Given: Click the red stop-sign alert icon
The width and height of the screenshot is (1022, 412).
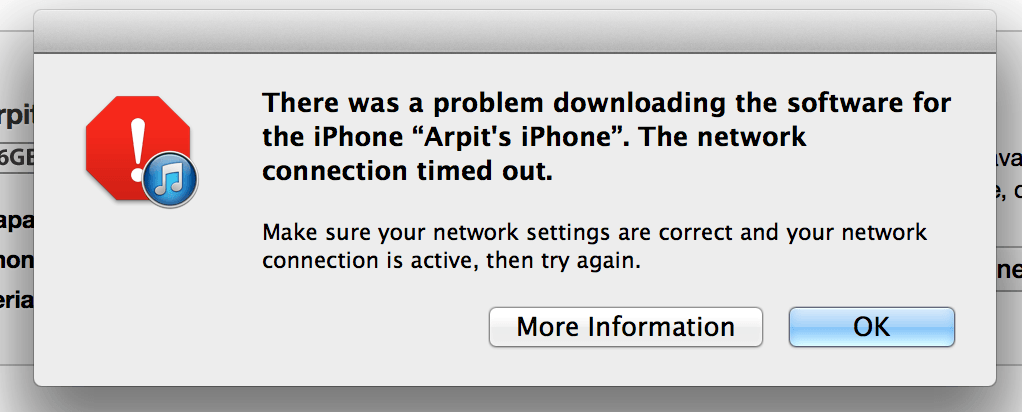Looking at the screenshot, I should pyautogui.click(x=138, y=147).
